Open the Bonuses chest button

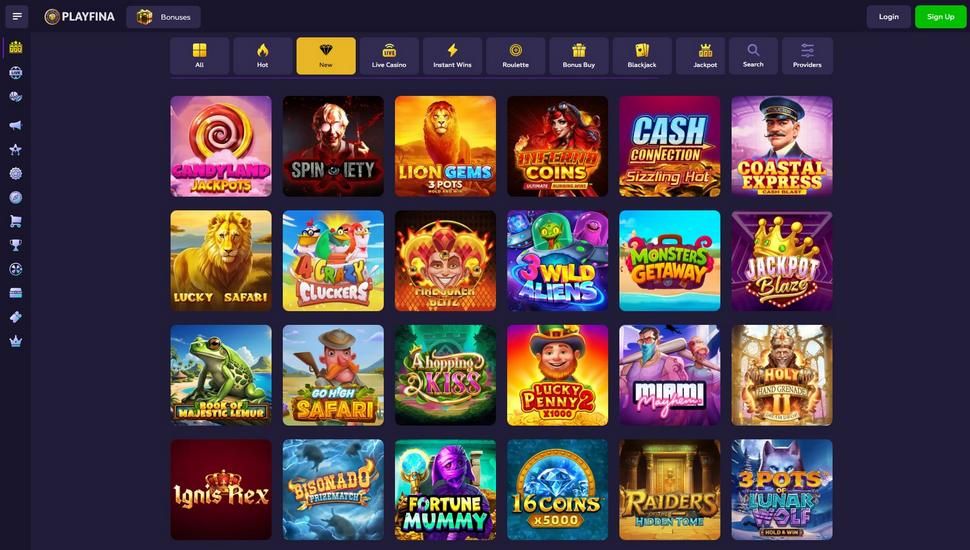click(x=163, y=17)
